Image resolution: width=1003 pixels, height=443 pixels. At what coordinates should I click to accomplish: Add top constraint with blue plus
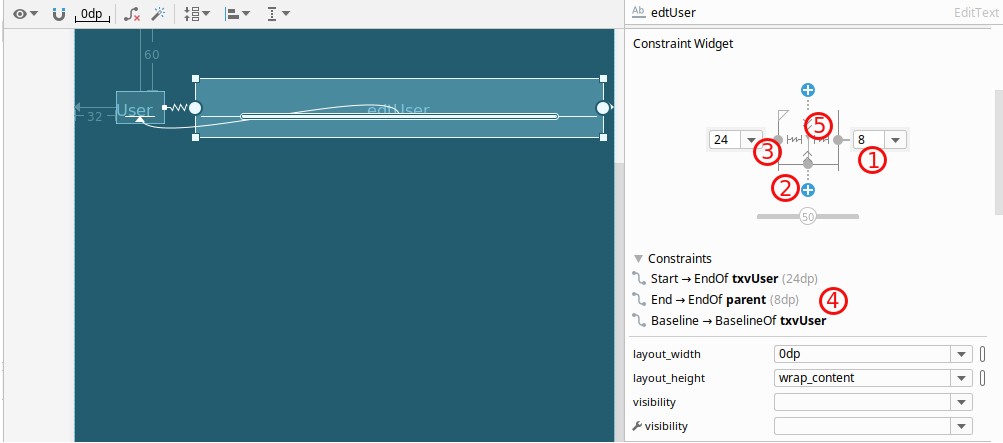pyautogui.click(x=808, y=89)
